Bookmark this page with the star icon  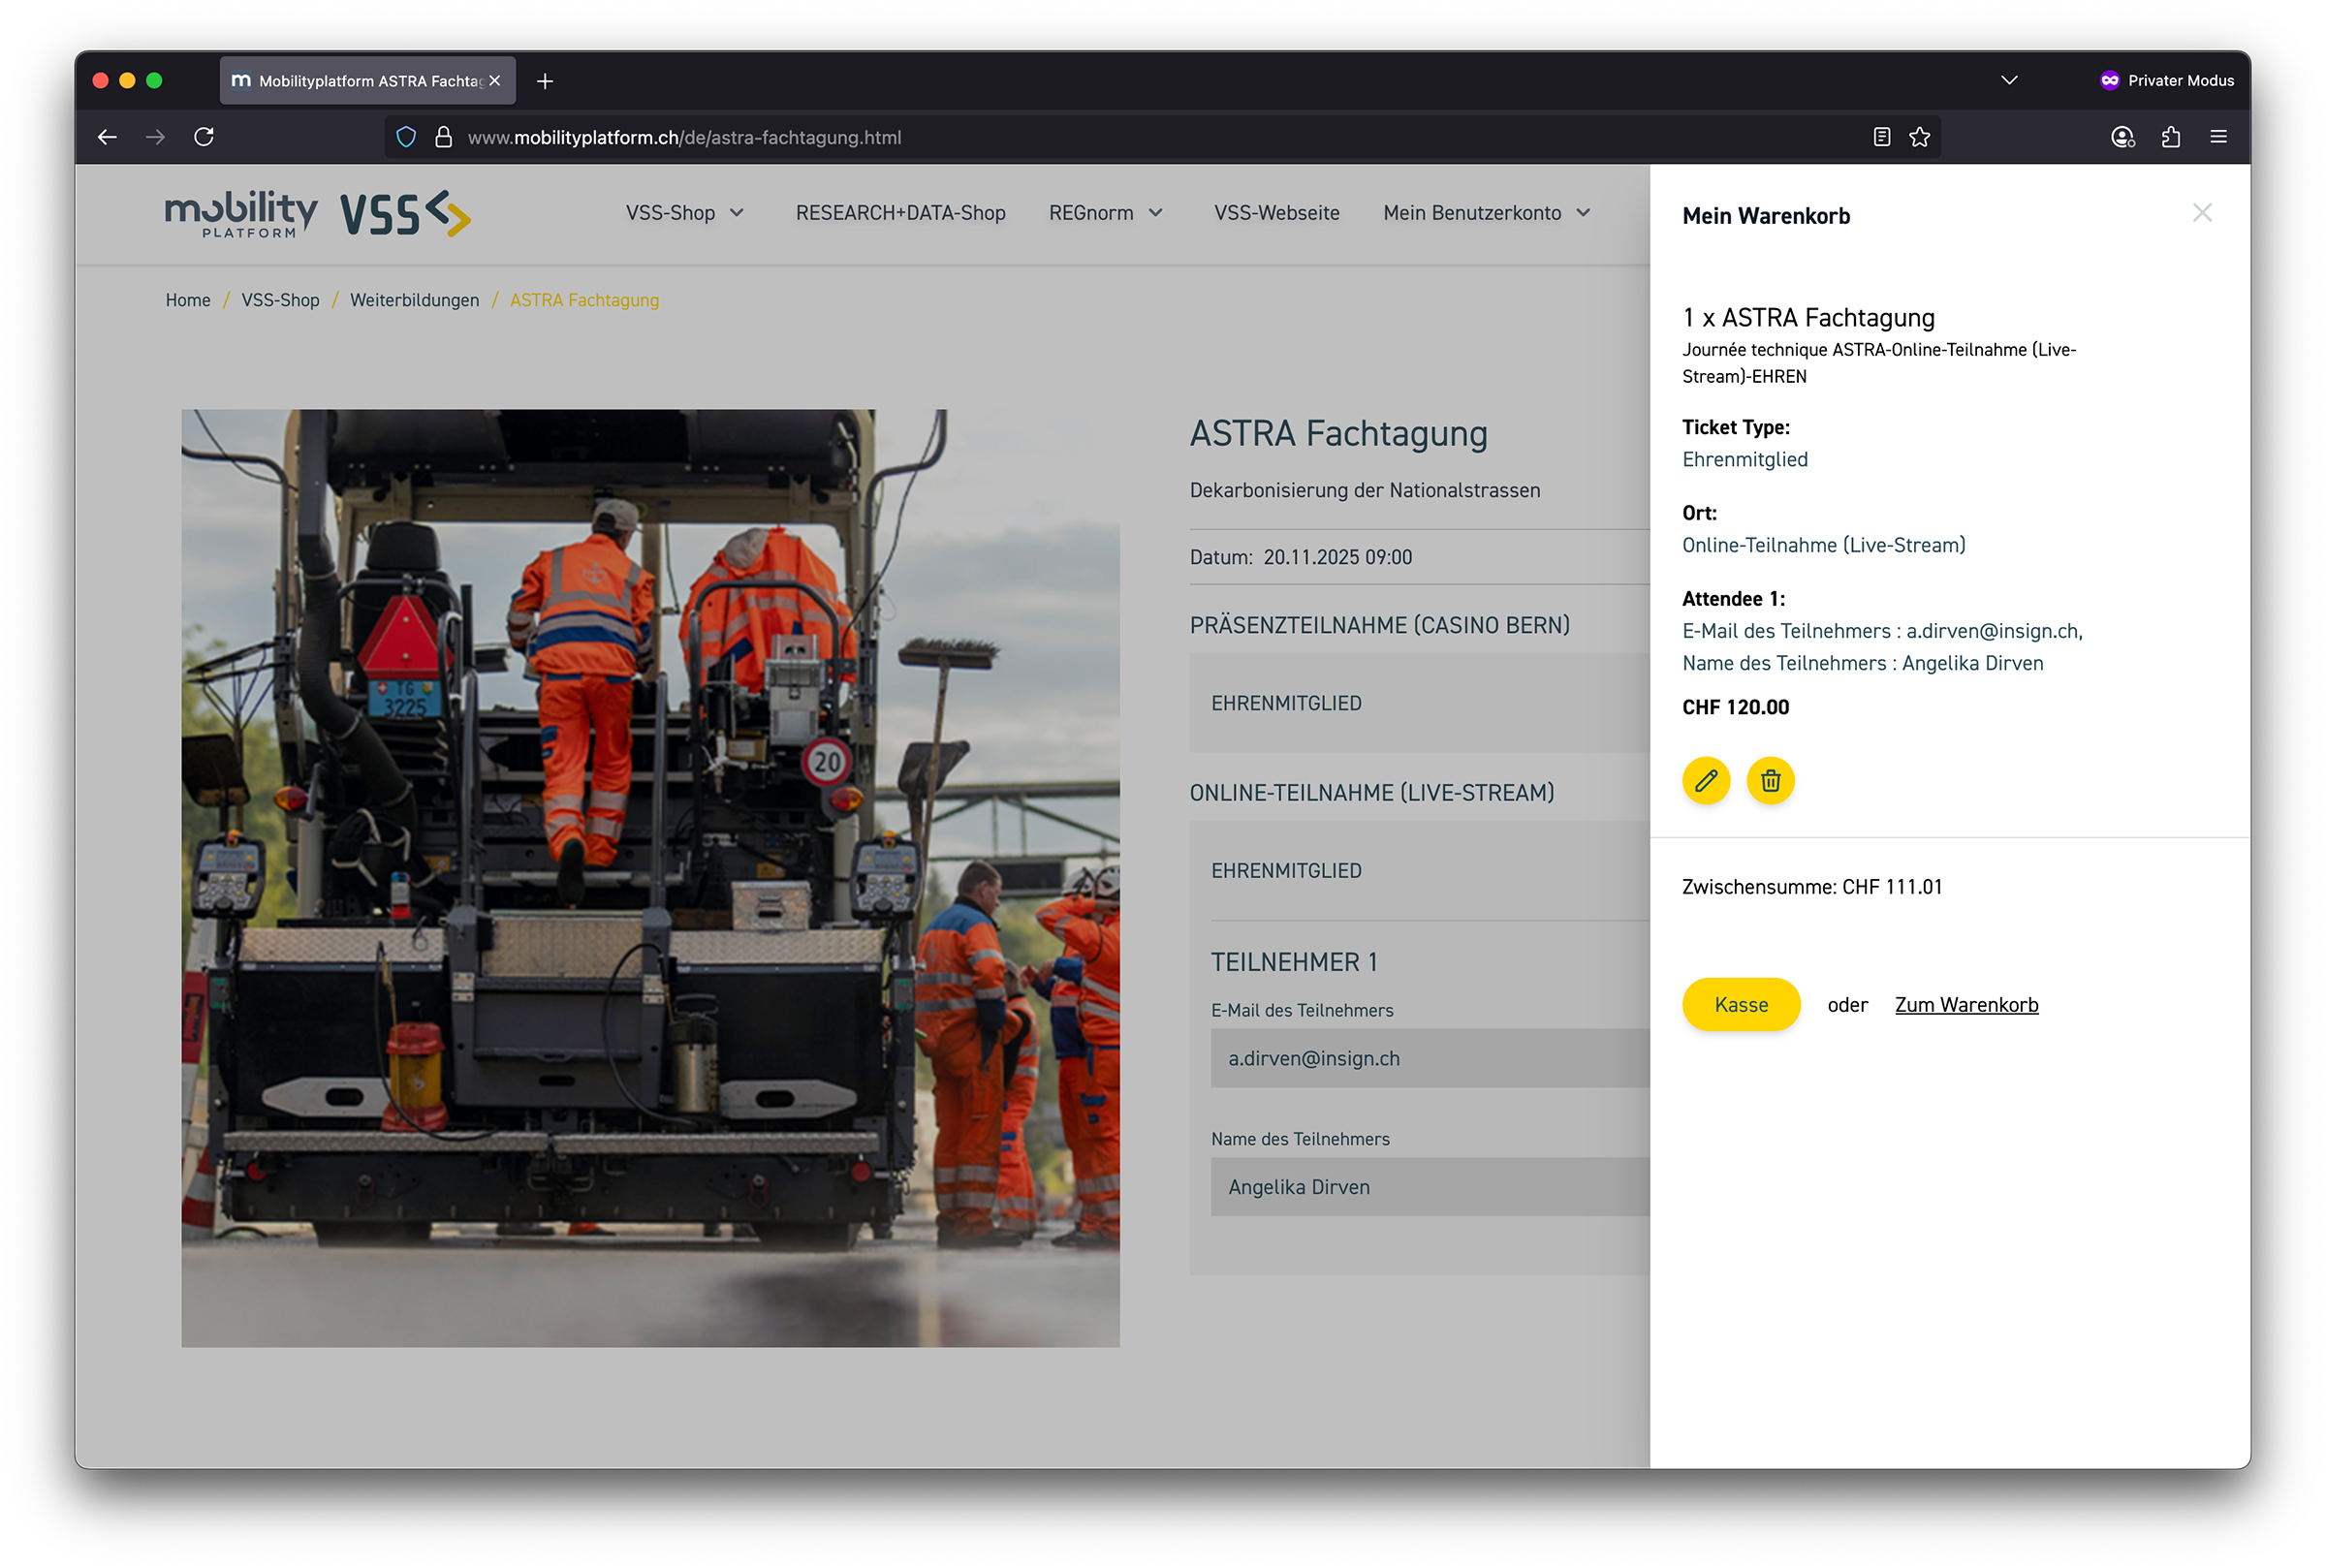(1919, 137)
